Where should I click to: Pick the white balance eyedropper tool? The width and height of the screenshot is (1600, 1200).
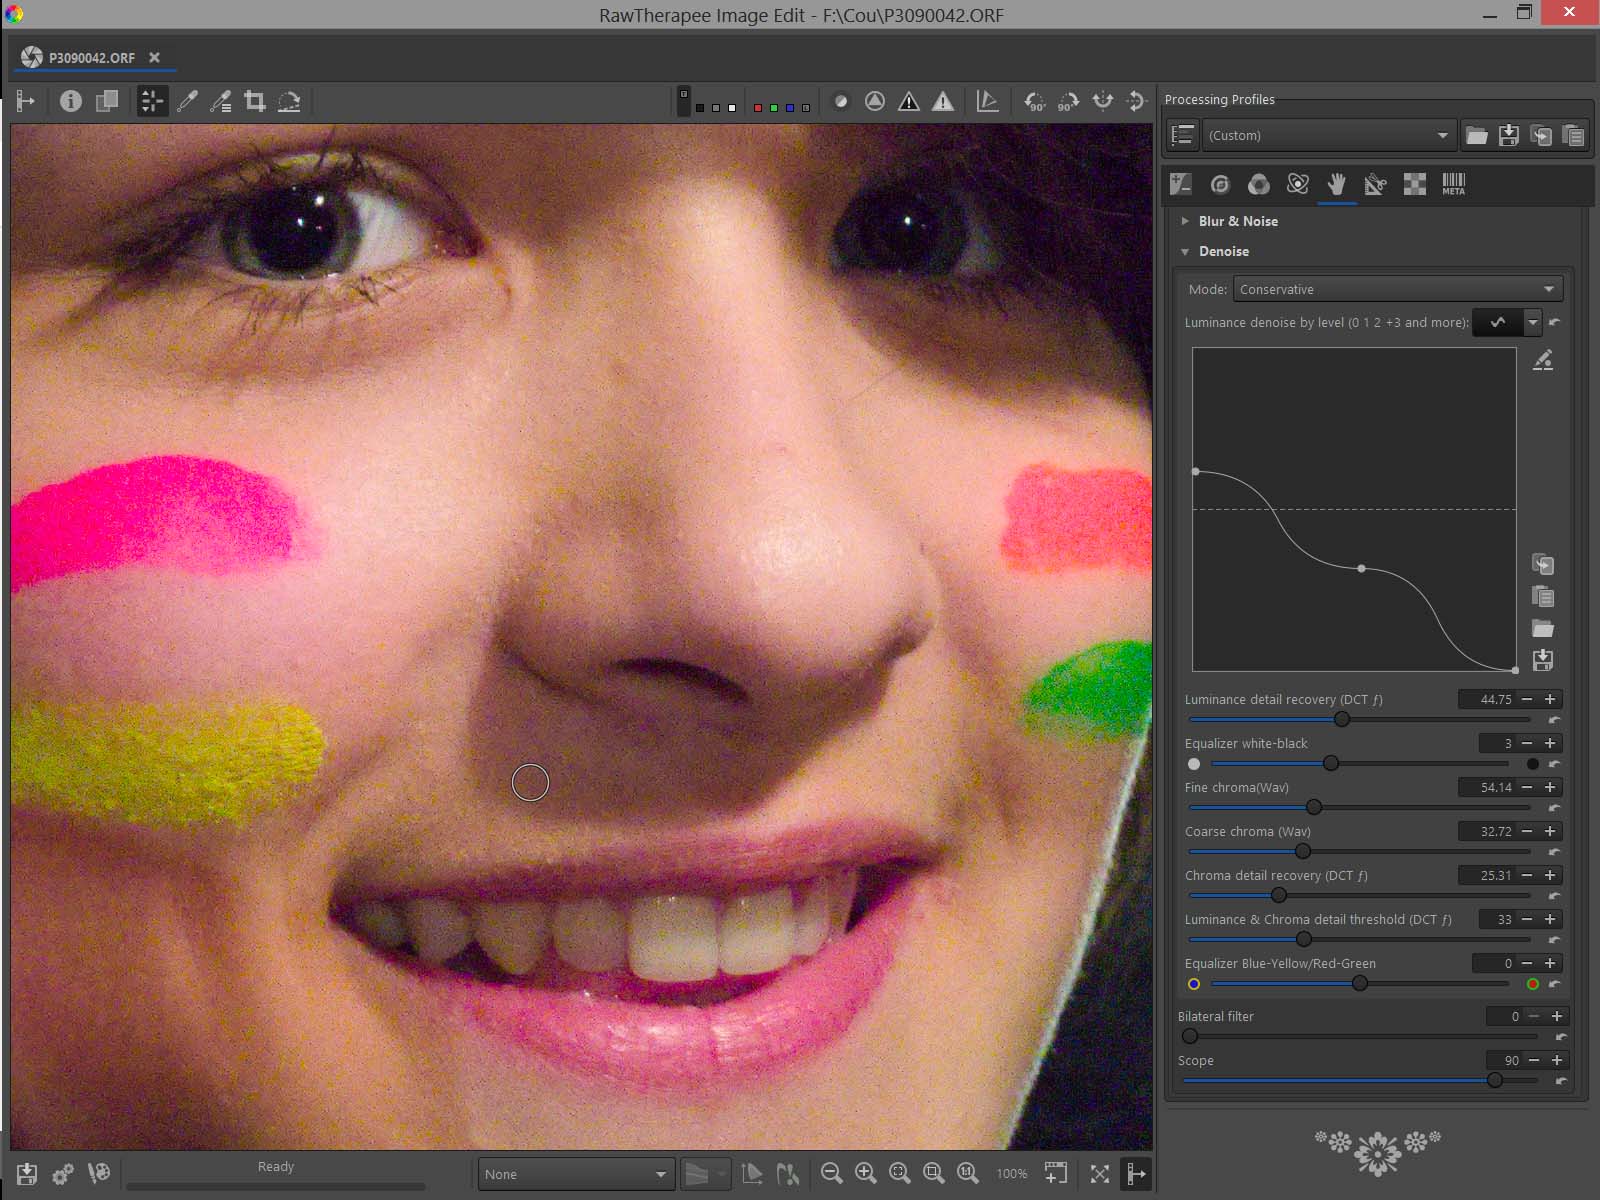(x=187, y=101)
